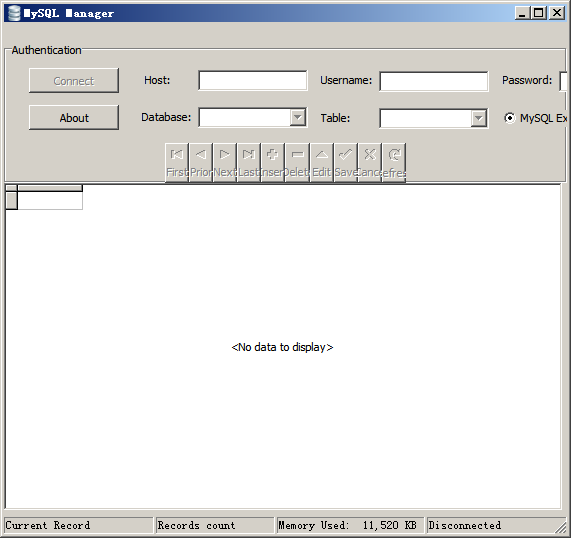571x538 pixels.
Task: Click the 'Table:' label
Action: (335, 118)
